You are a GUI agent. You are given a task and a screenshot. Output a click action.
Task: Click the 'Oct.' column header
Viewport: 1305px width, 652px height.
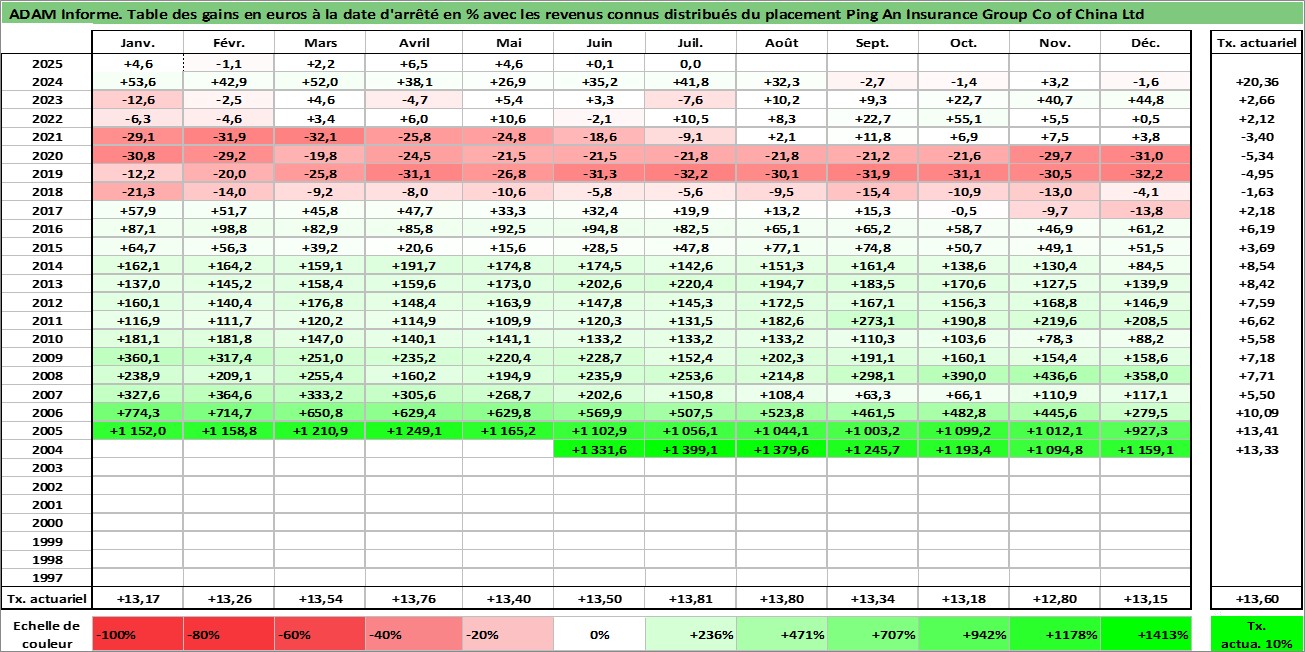click(x=964, y=43)
